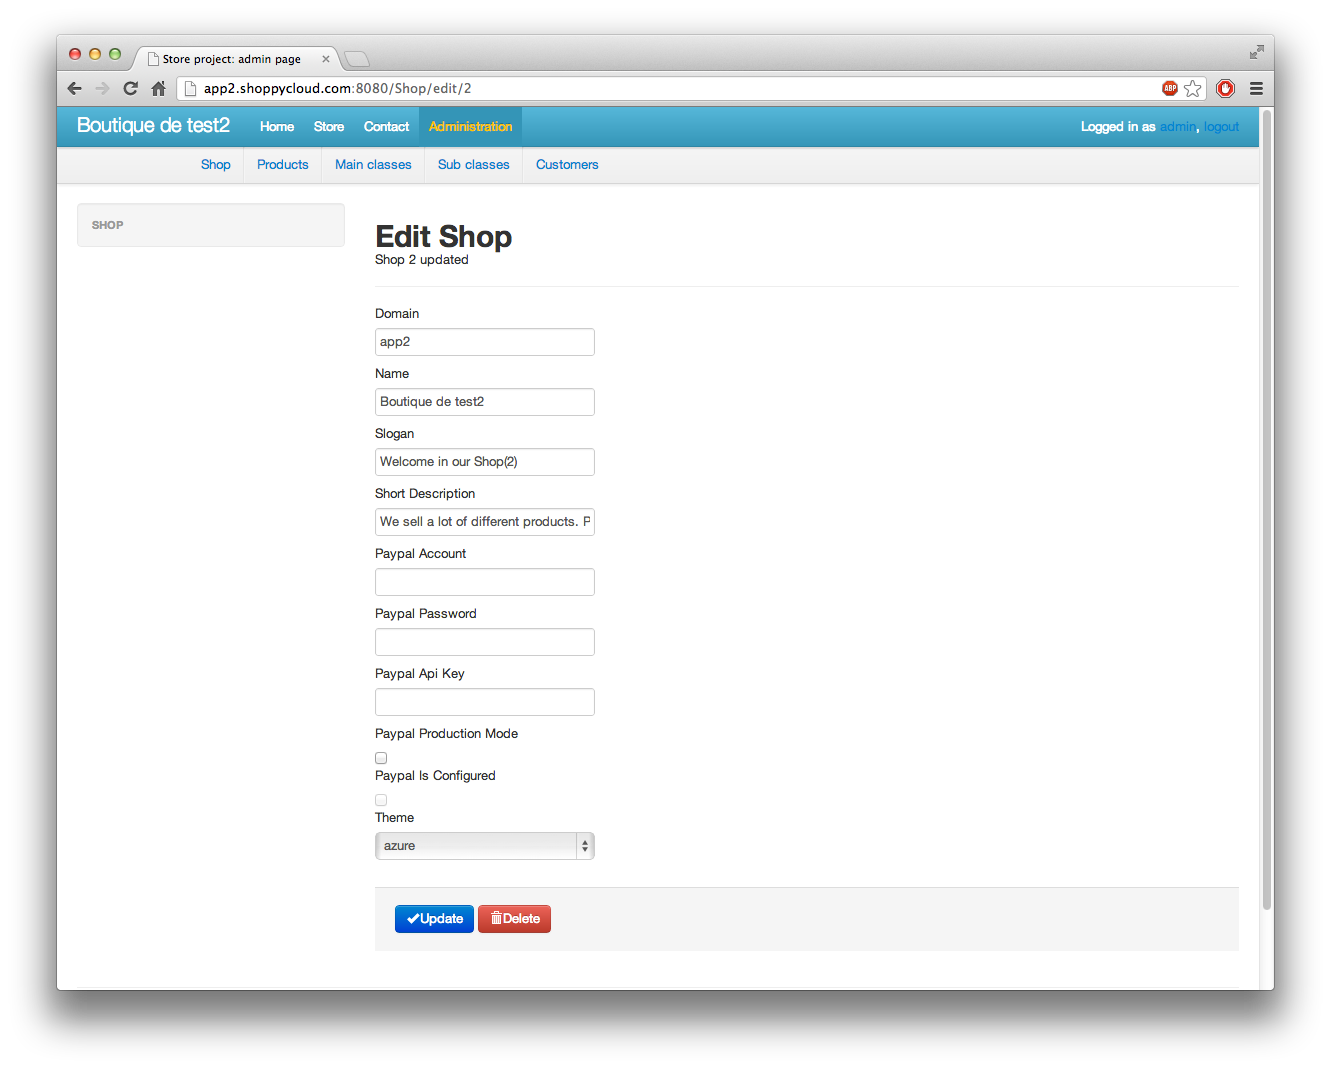
Task: Open the browser home page icon
Action: (158, 88)
